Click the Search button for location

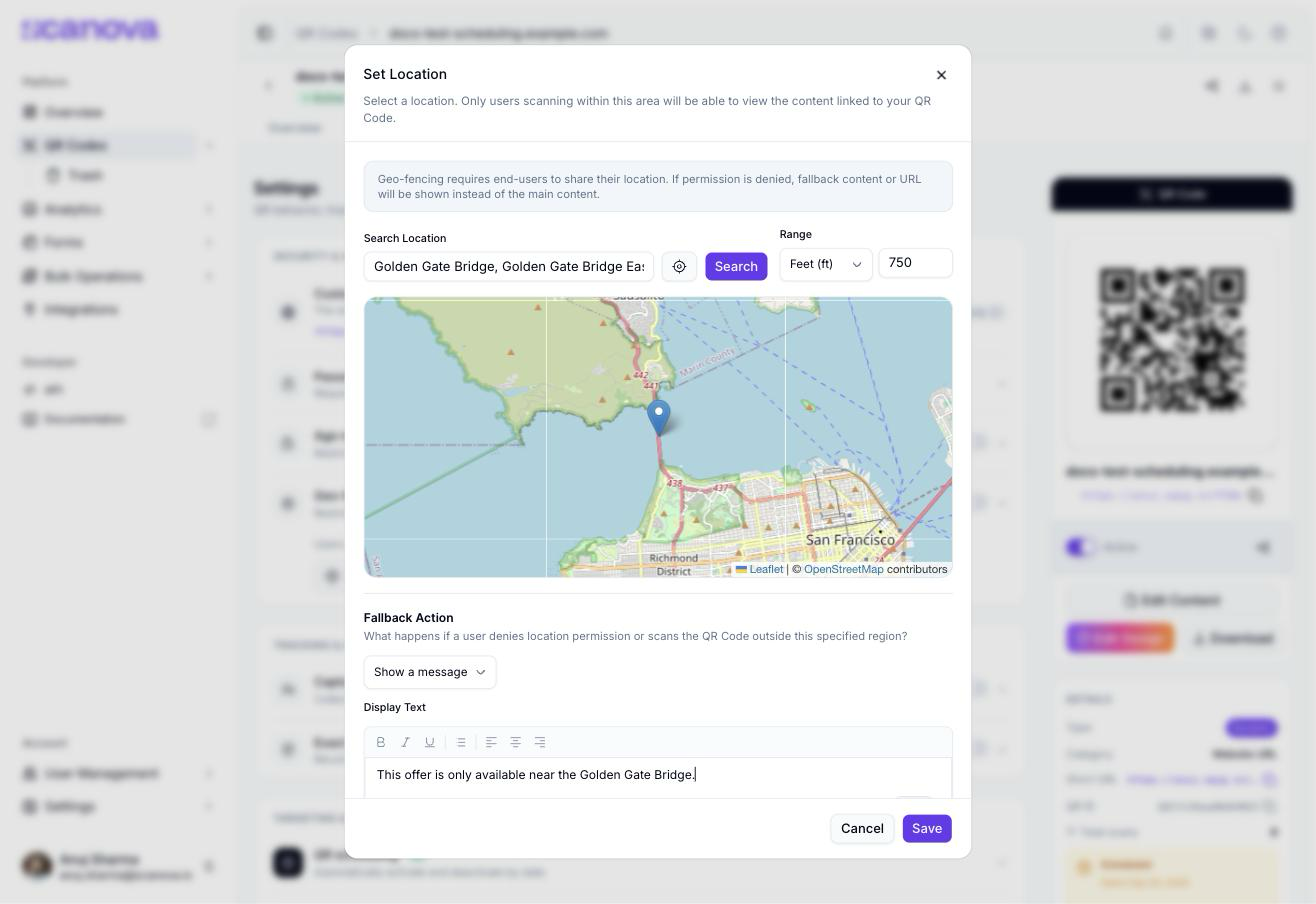736,266
